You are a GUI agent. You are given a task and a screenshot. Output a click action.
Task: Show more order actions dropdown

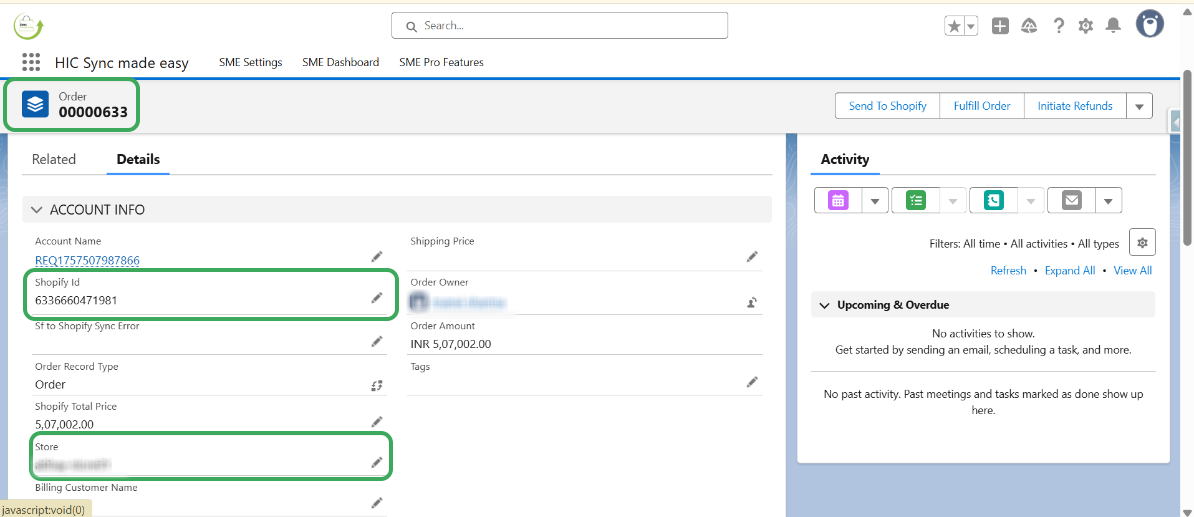click(x=1139, y=106)
